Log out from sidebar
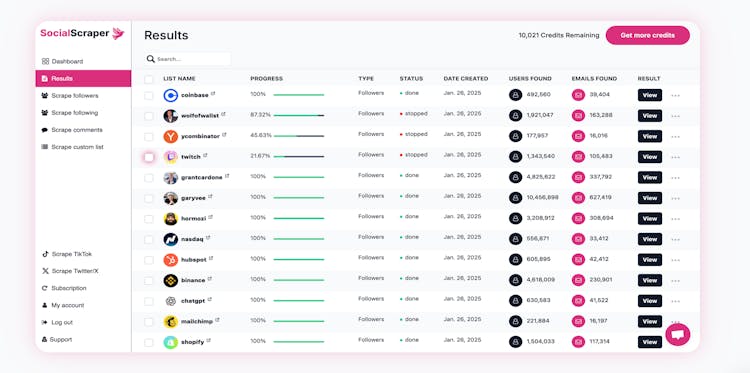 (x=57, y=322)
